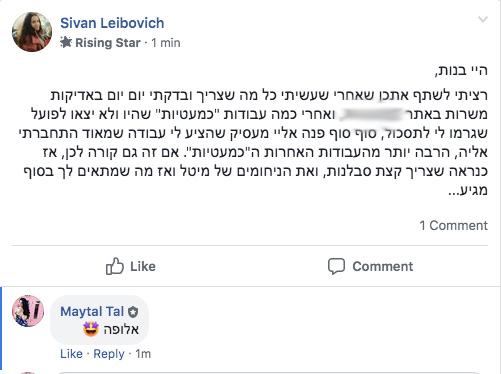Click the Rising Star badge icon
This screenshot has height=374, width=501.
pos(66,42)
